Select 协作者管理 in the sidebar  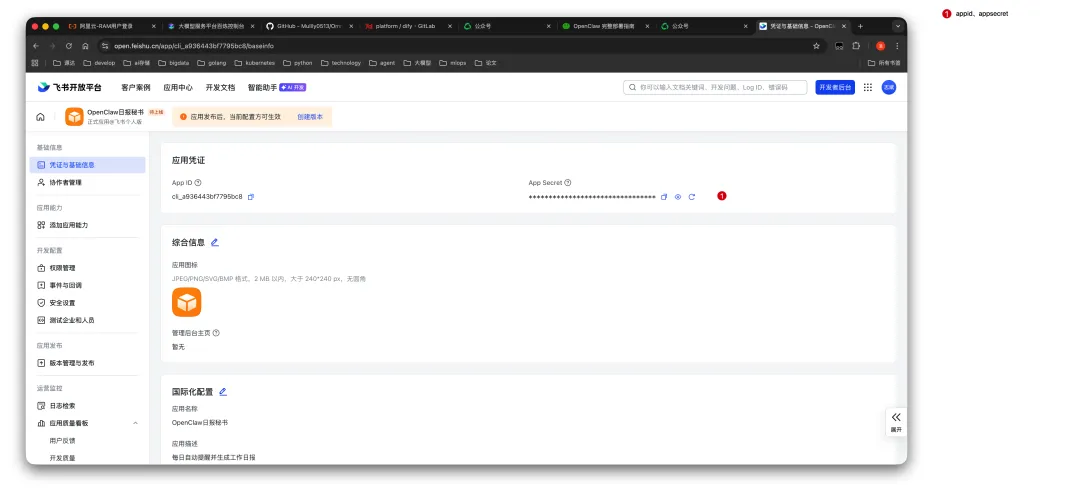87,183
